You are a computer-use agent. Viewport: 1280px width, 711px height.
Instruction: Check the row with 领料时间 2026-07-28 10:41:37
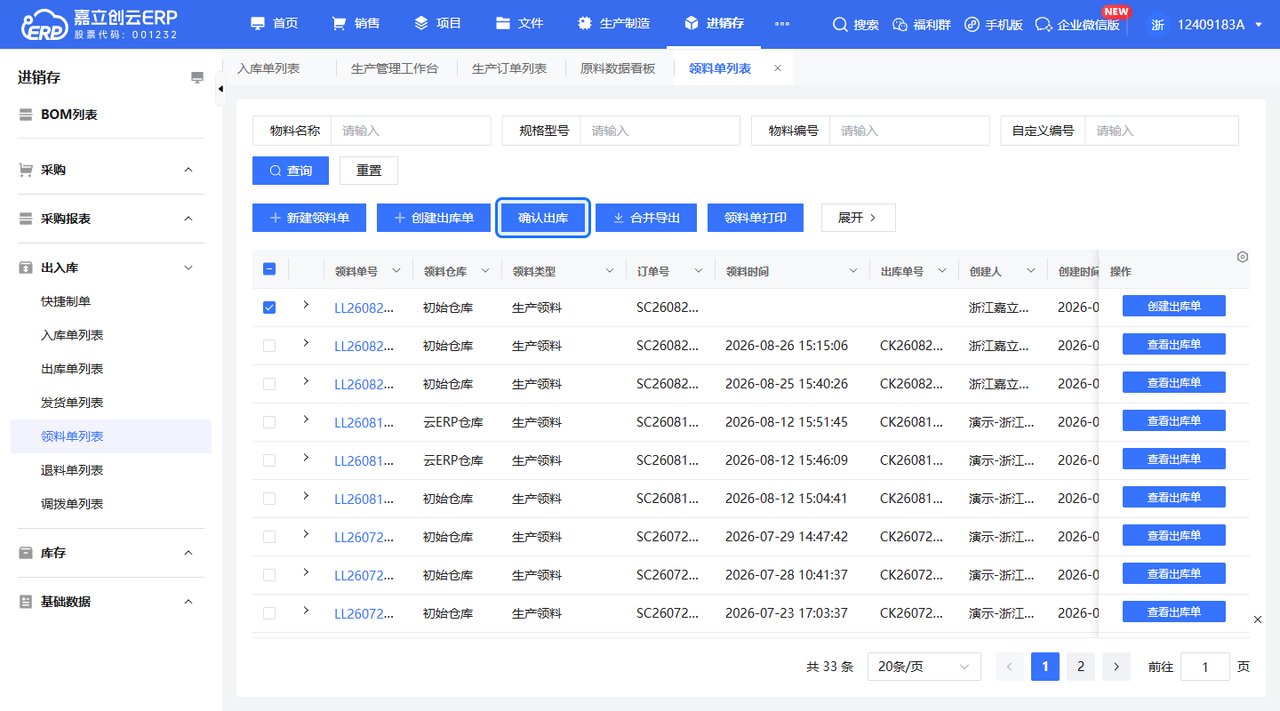point(269,575)
